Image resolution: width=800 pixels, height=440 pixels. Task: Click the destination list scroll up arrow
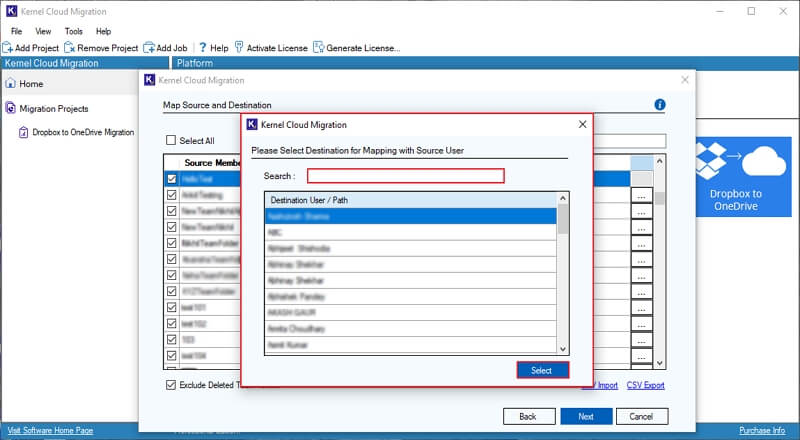pyautogui.click(x=563, y=198)
